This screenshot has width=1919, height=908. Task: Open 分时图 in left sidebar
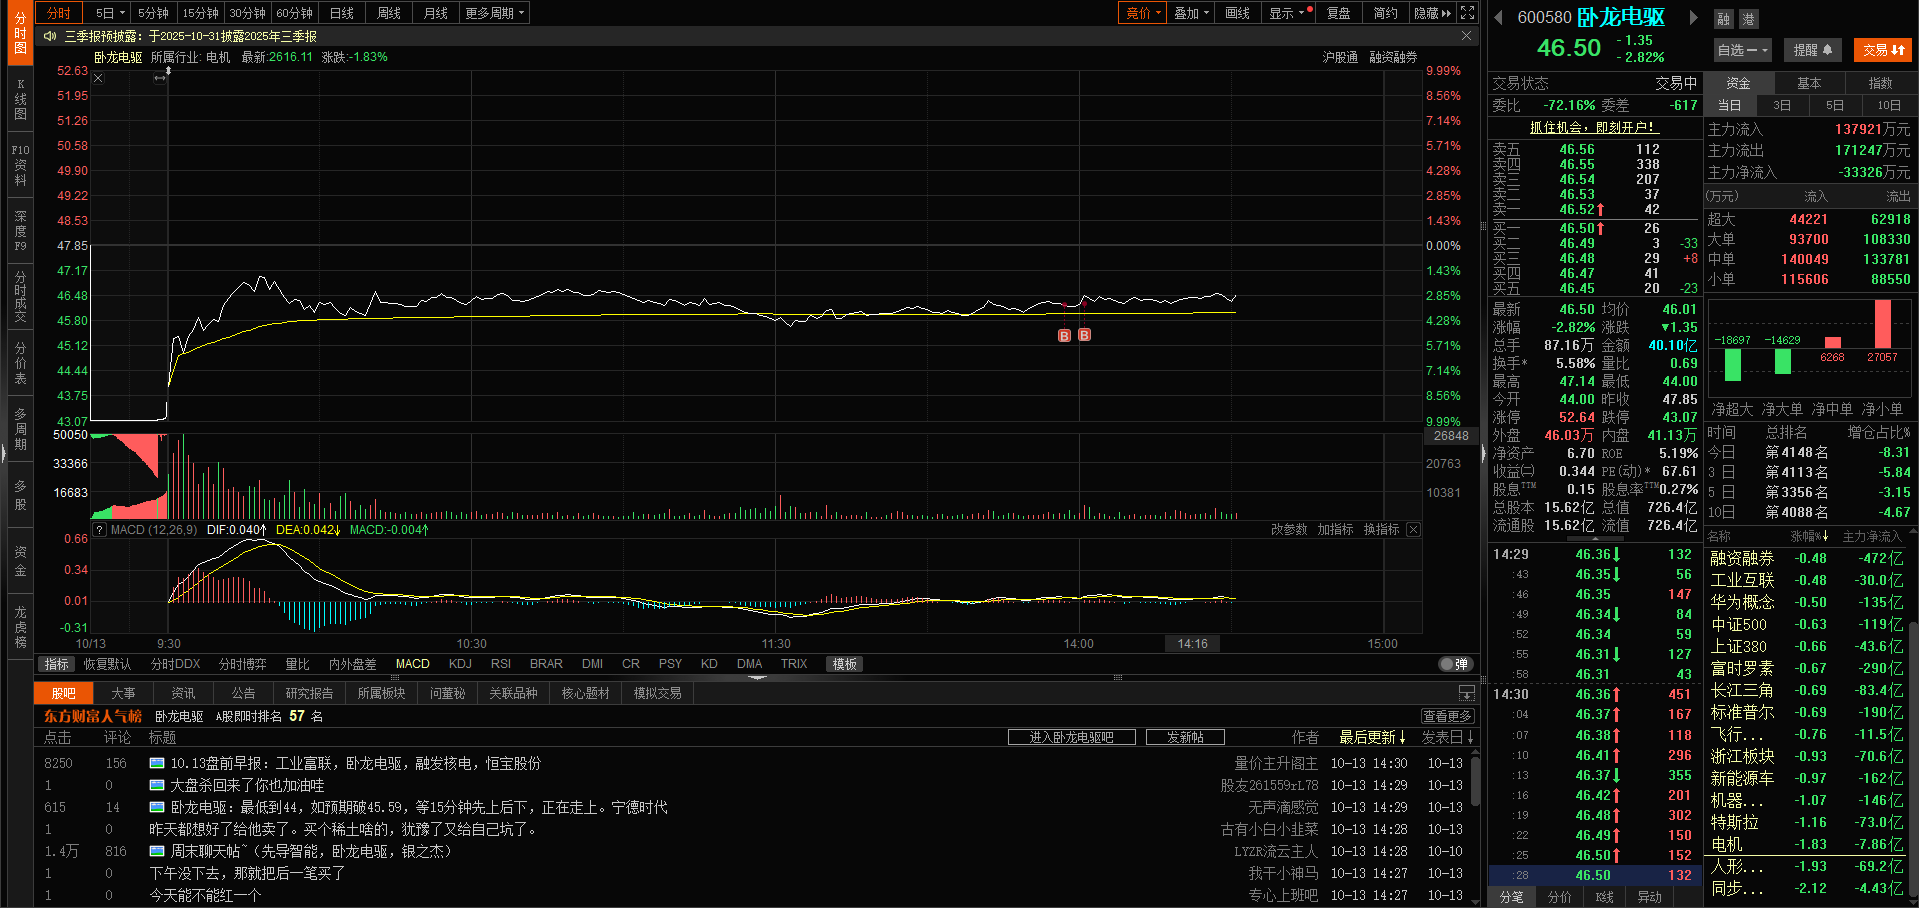point(20,33)
